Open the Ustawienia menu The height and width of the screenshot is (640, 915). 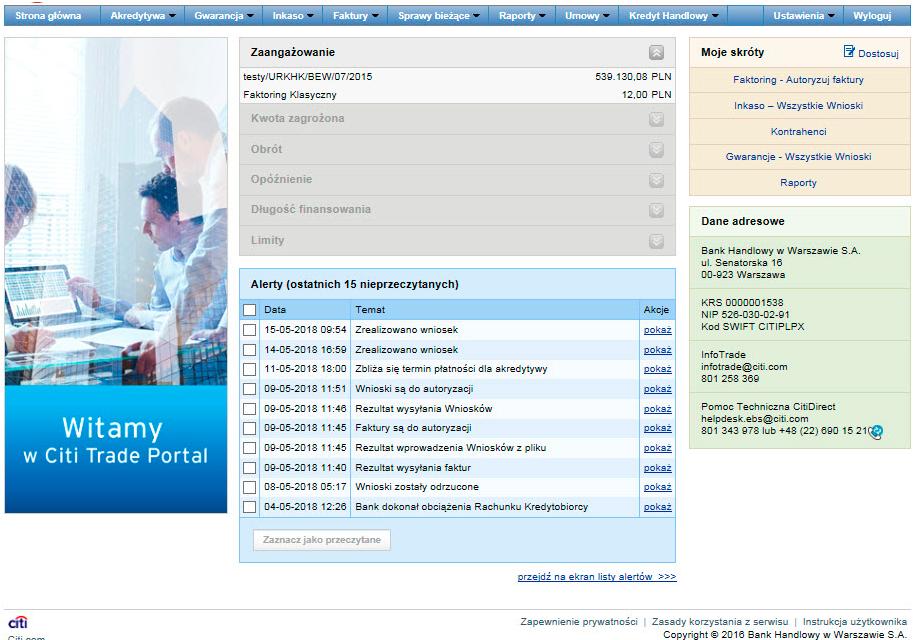pyautogui.click(x=804, y=16)
